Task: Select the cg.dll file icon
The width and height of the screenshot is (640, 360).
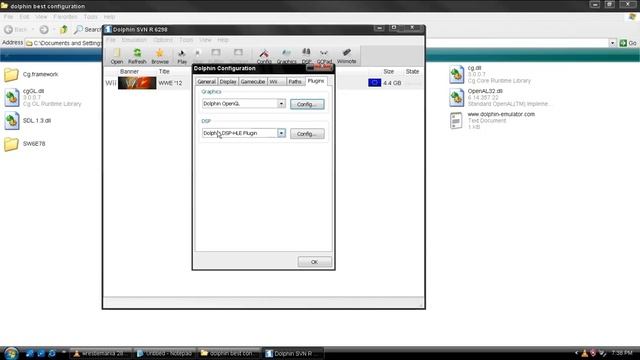Action: tap(456, 75)
